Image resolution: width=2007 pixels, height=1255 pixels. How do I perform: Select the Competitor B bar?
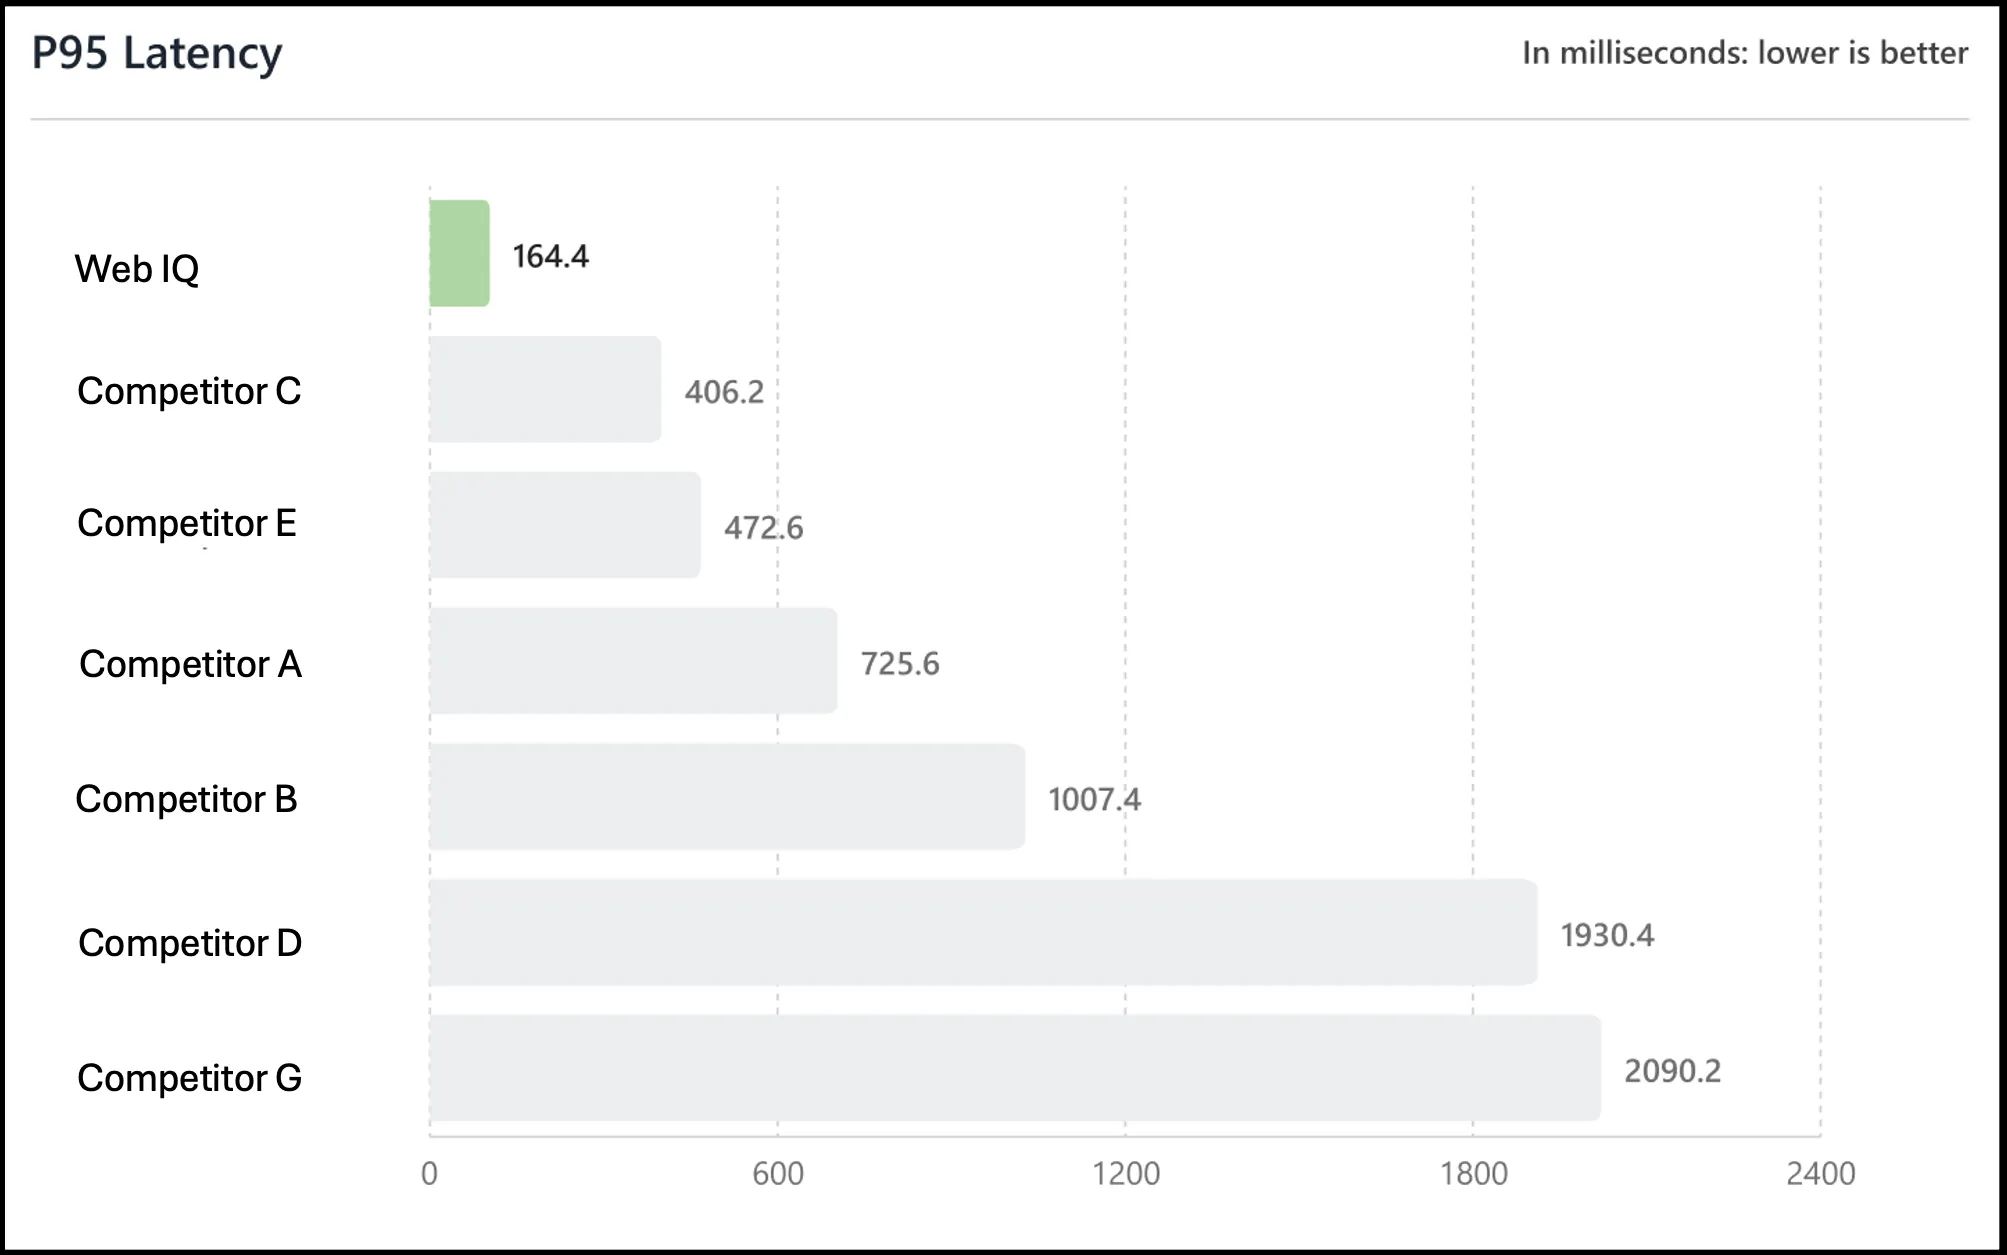coord(727,797)
